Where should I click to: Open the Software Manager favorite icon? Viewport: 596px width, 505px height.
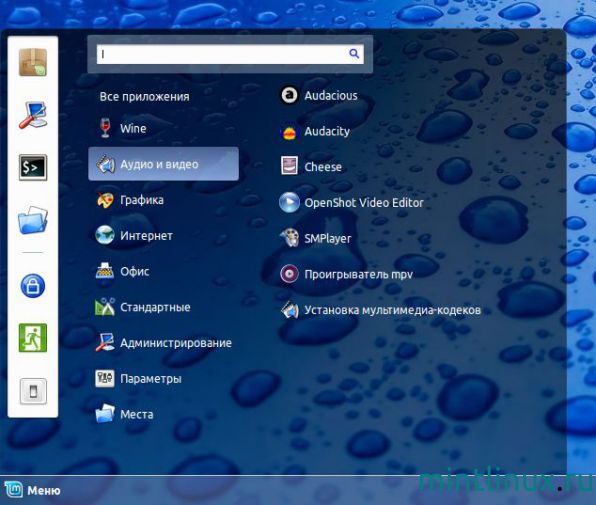coord(33,62)
